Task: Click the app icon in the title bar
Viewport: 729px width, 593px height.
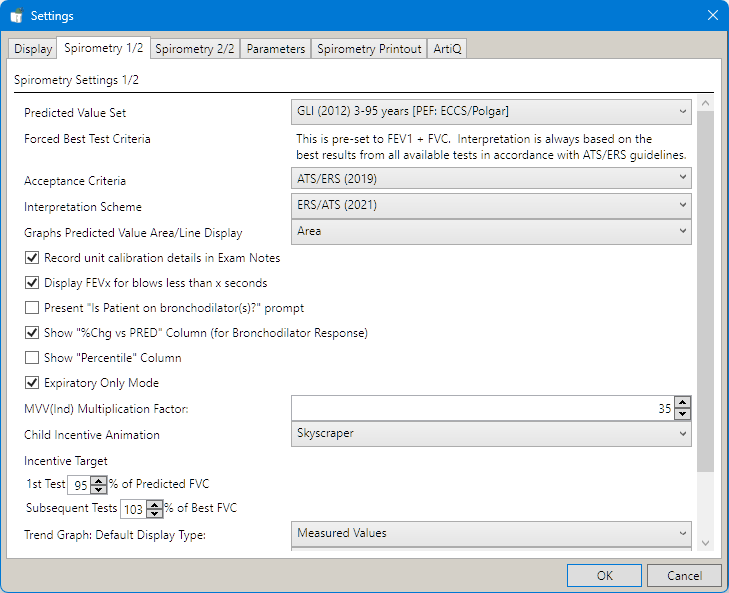Action: coord(16,16)
